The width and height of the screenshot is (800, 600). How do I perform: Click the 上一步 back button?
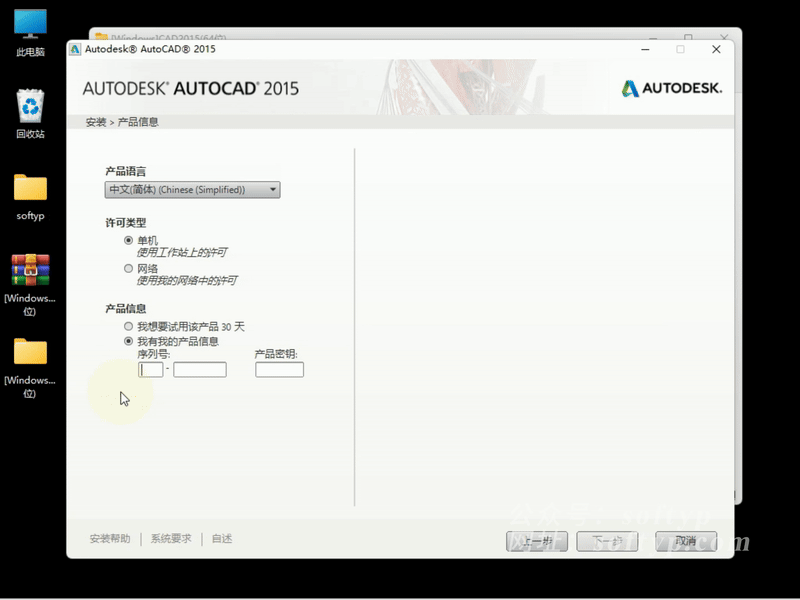(x=537, y=541)
